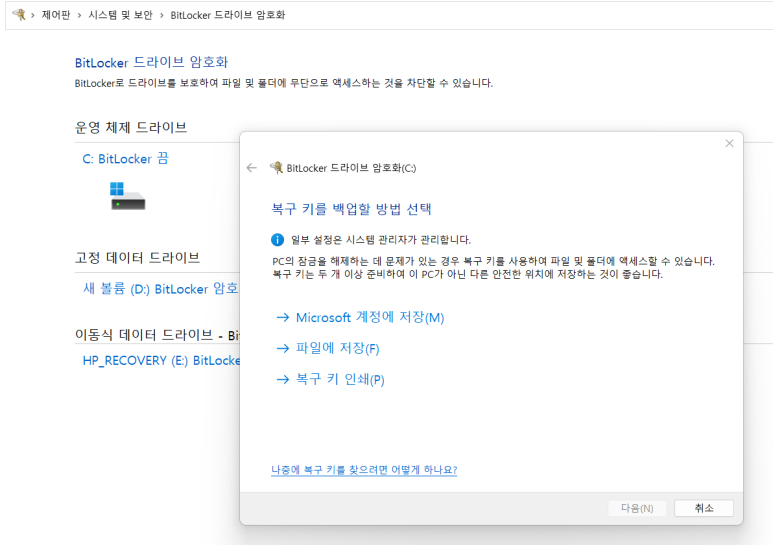Select BitLocker 드라이브 암호화 breadcrumb item
The width and height of the screenshot is (773, 545).
(228, 15)
